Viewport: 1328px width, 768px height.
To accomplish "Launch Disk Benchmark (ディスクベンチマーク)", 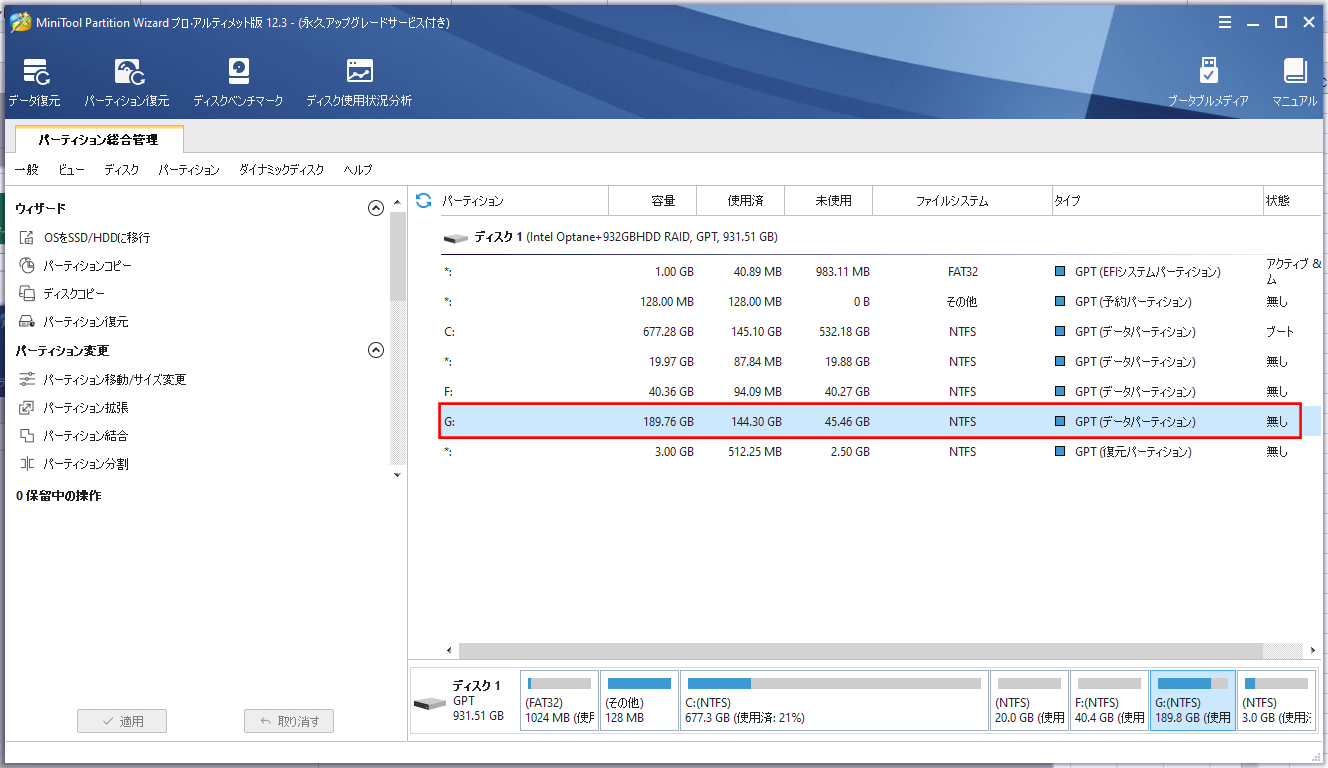I will point(238,82).
